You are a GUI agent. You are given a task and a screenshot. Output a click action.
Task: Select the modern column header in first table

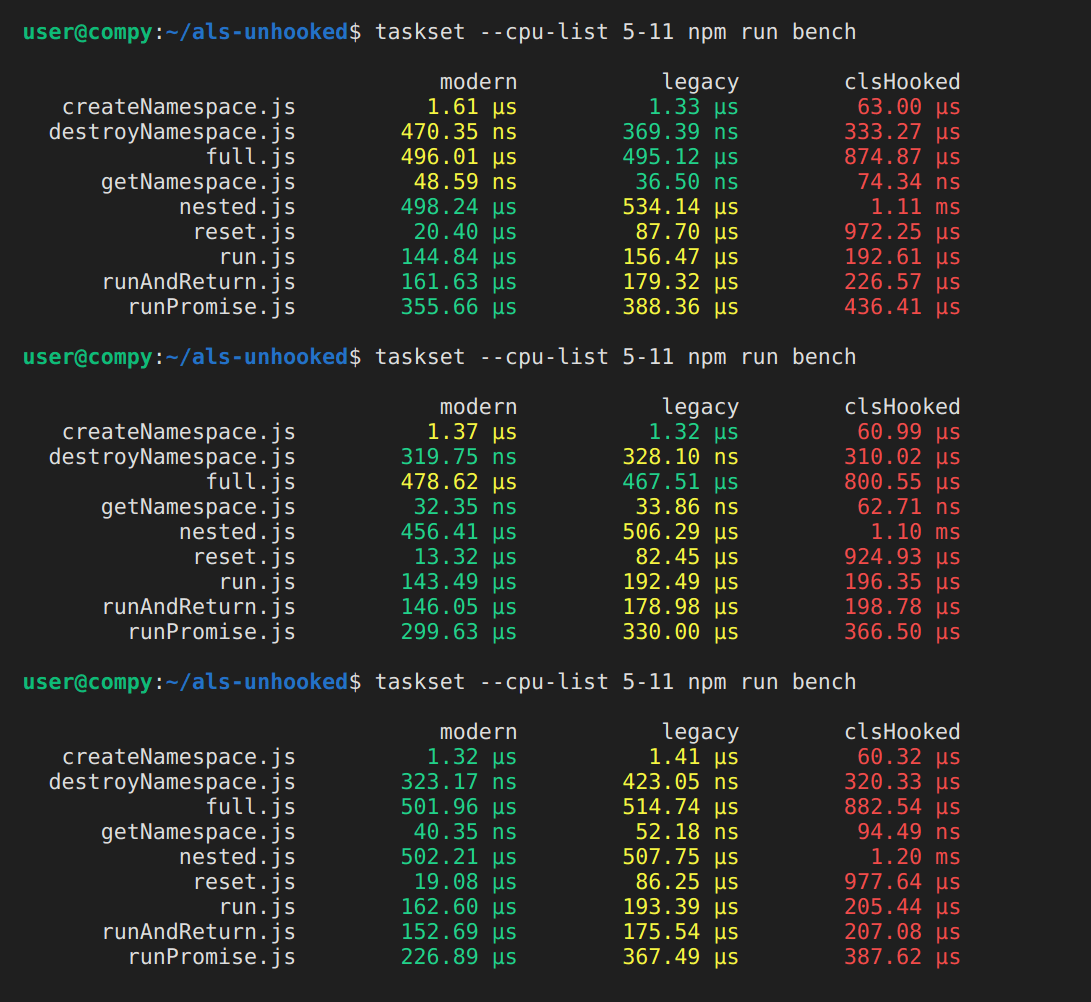click(x=478, y=81)
